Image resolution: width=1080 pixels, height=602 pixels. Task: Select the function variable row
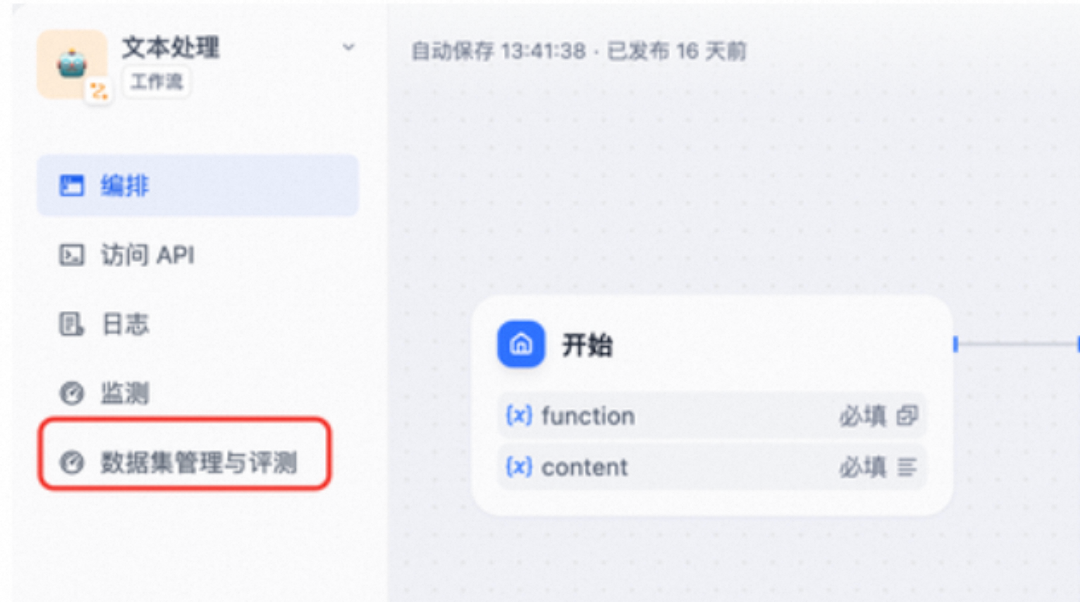pos(712,415)
